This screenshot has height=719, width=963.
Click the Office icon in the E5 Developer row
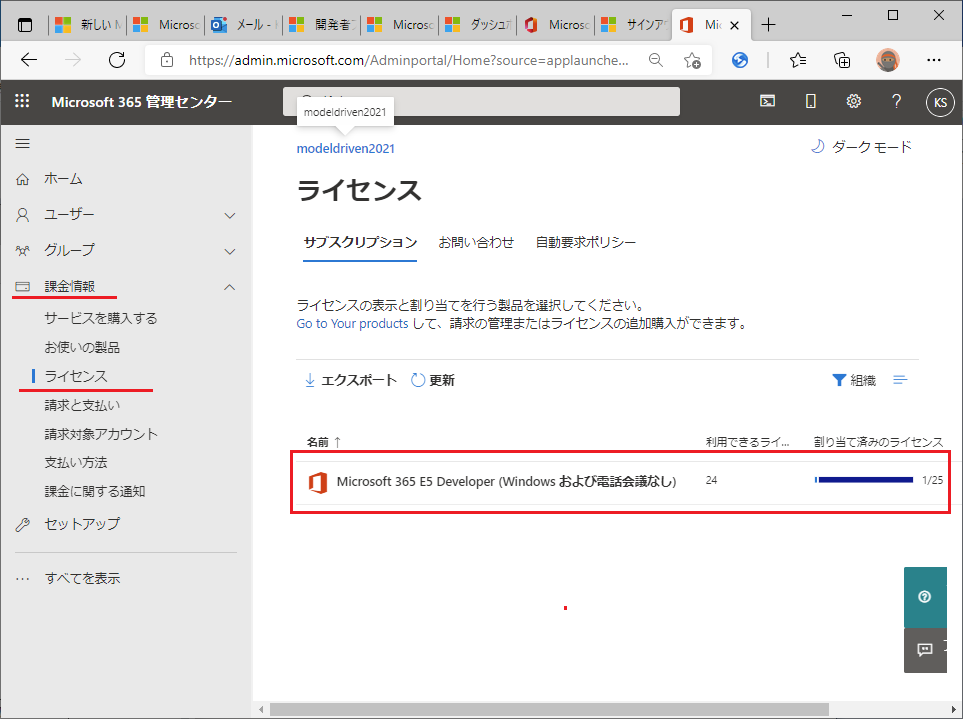[318, 482]
